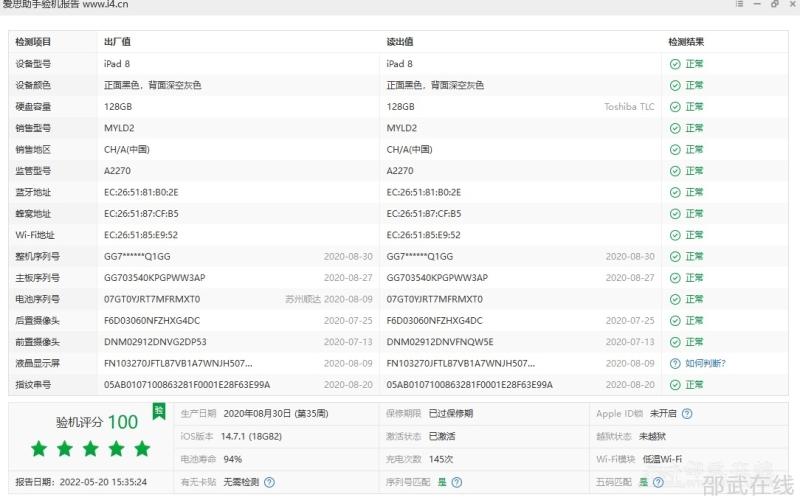Image resolution: width=800 pixels, height=503 pixels.
Task: Click the green check icon for 设备型号
Action: (x=675, y=64)
